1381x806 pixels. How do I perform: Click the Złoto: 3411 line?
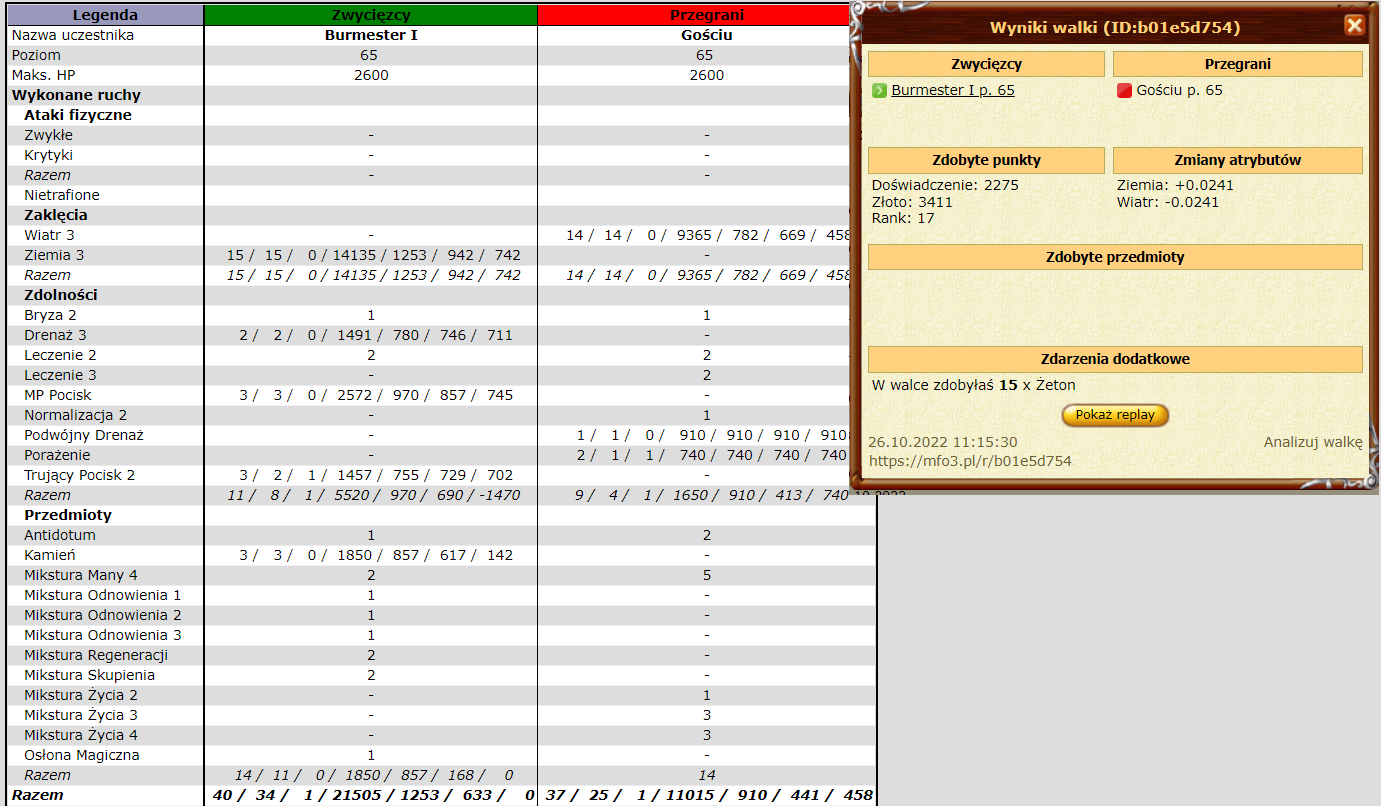point(912,202)
